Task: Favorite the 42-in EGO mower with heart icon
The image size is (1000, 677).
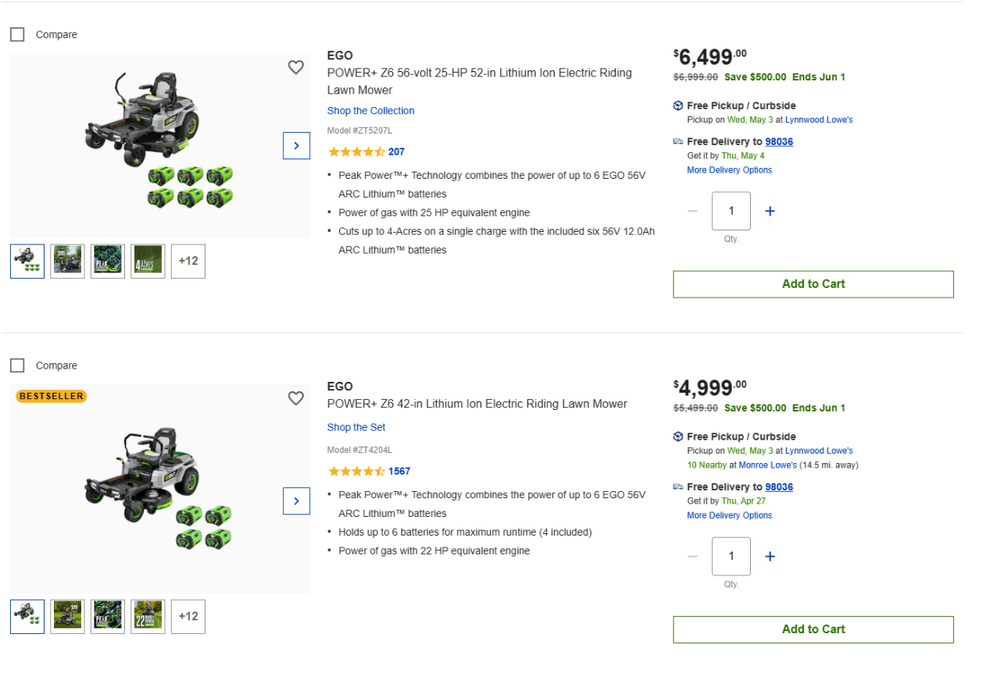Action: click(x=296, y=398)
